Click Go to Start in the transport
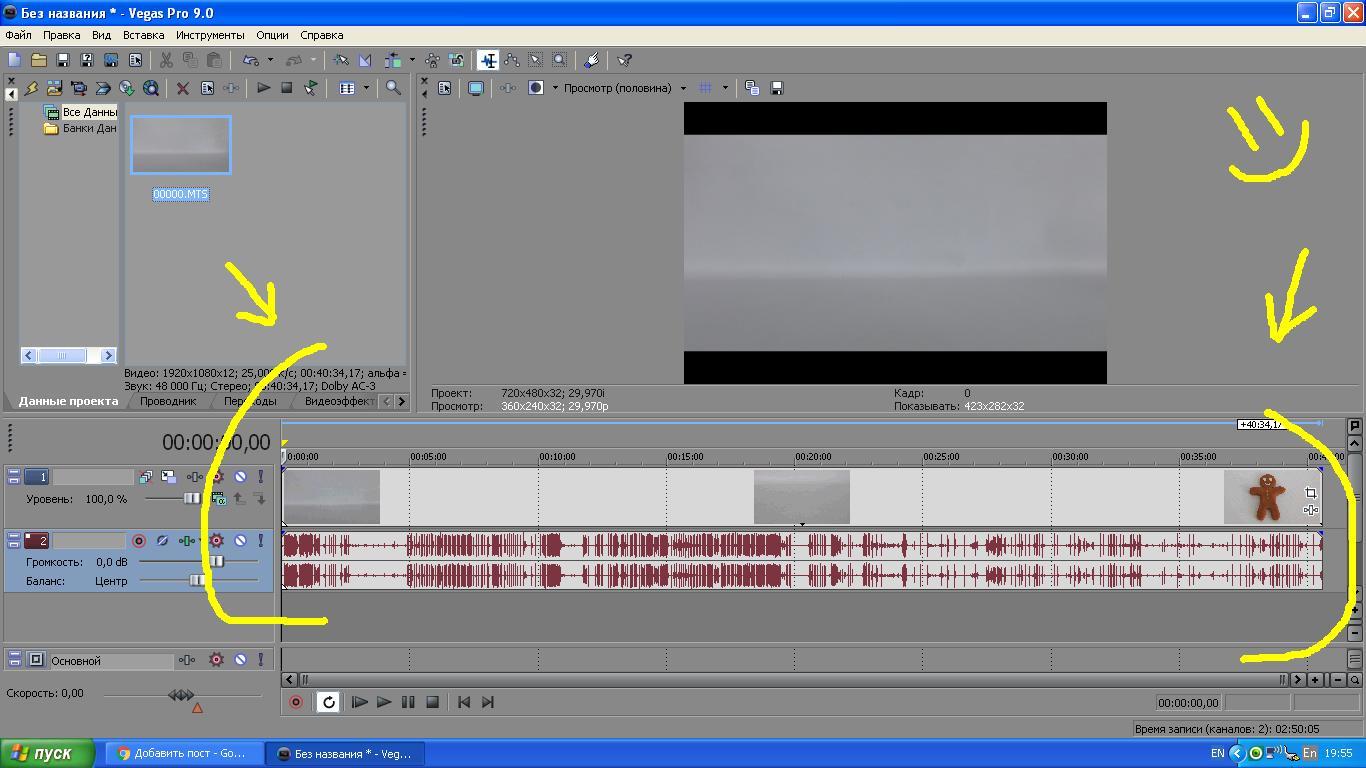1366x768 pixels. click(x=464, y=702)
